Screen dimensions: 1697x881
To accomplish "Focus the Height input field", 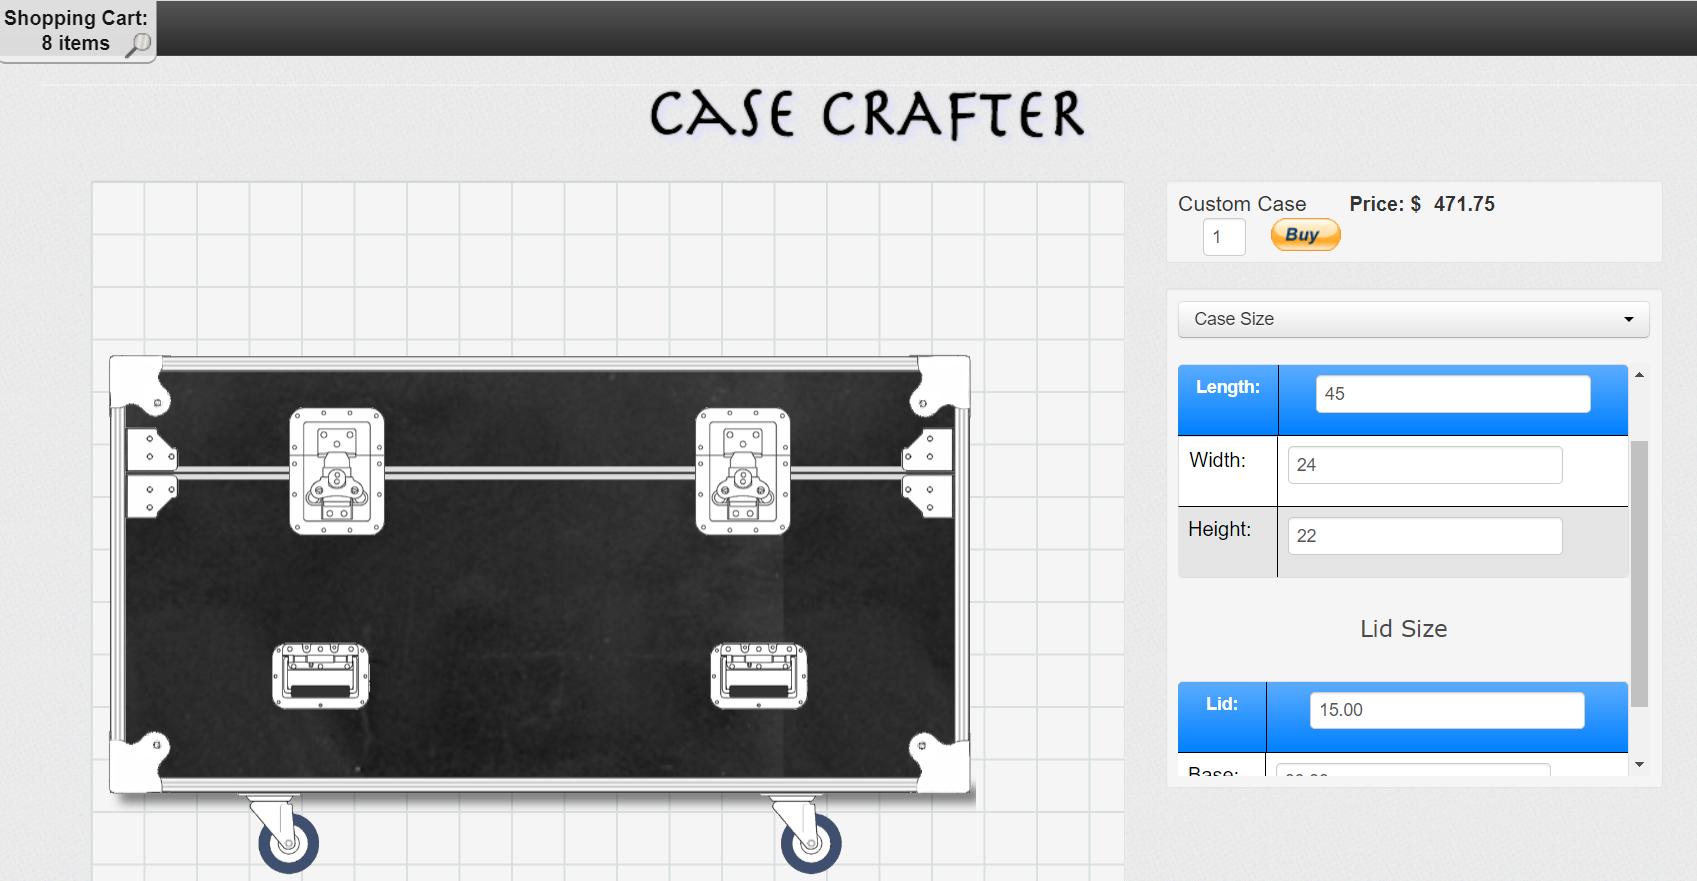I will click(x=1424, y=536).
